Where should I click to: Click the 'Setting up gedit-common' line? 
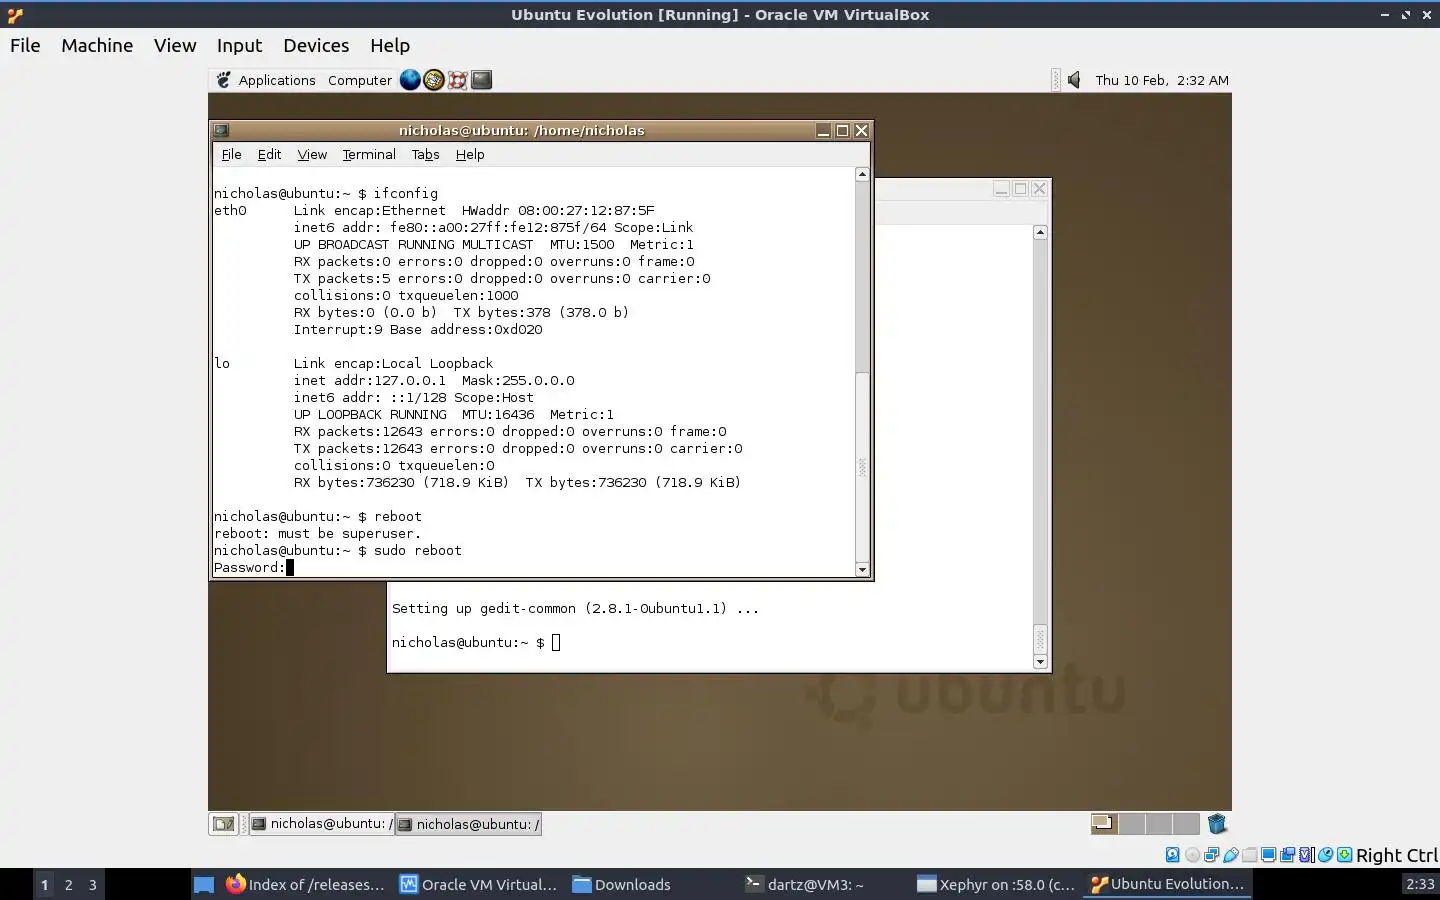click(575, 608)
